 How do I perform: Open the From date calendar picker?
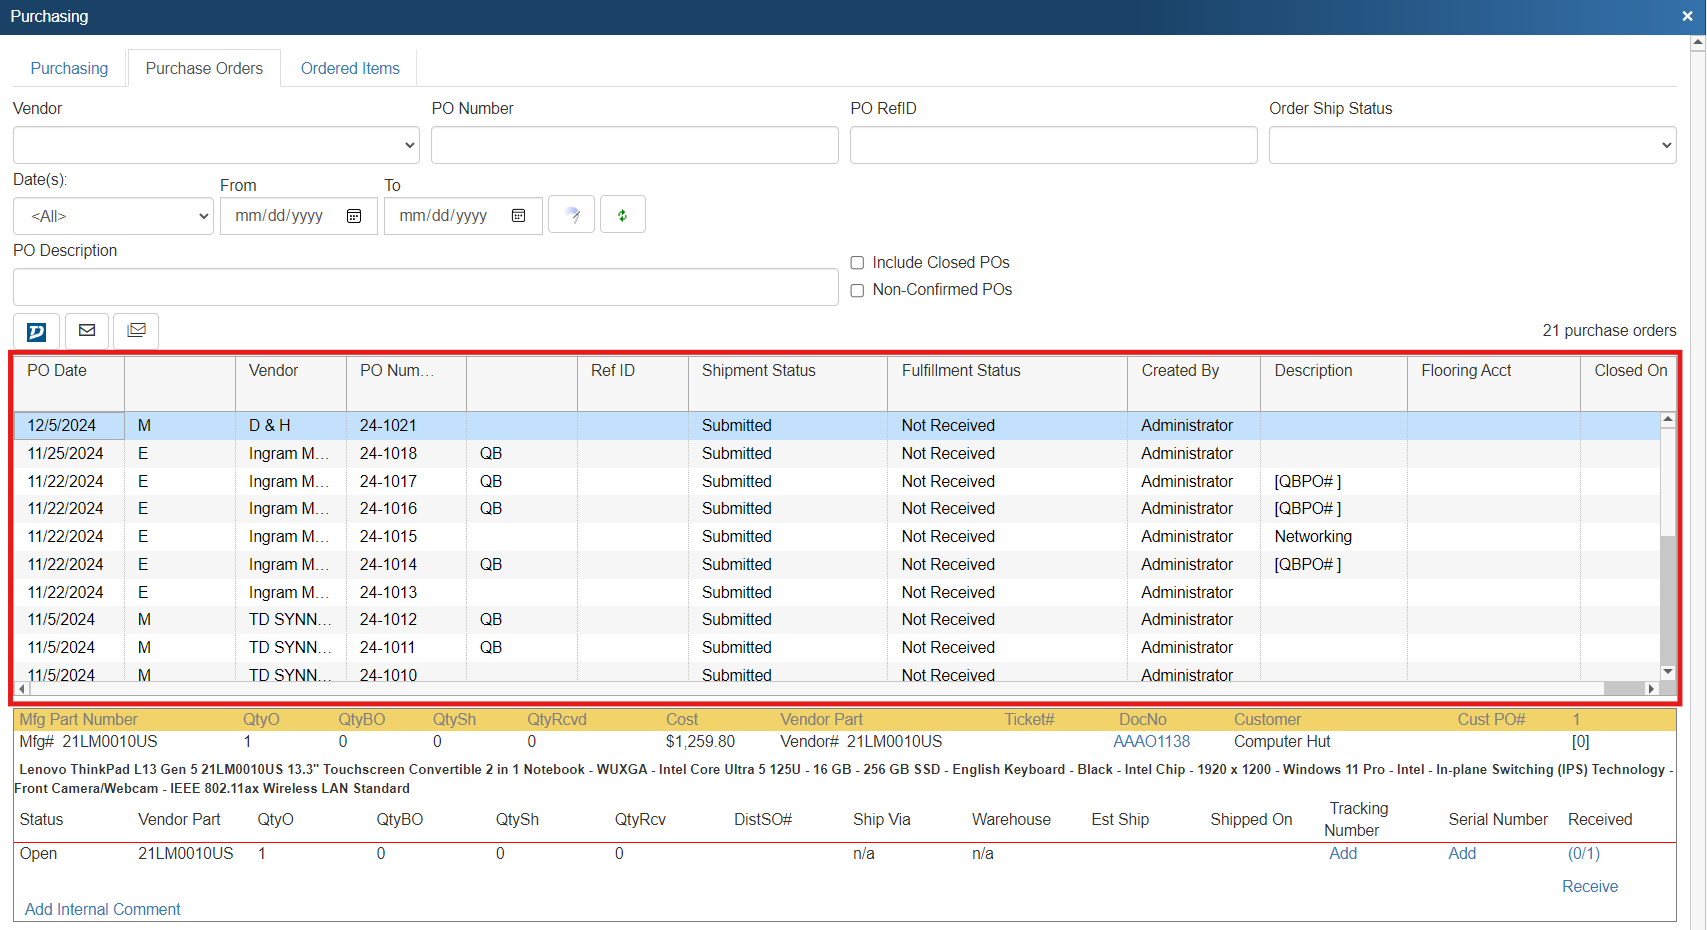tap(354, 216)
